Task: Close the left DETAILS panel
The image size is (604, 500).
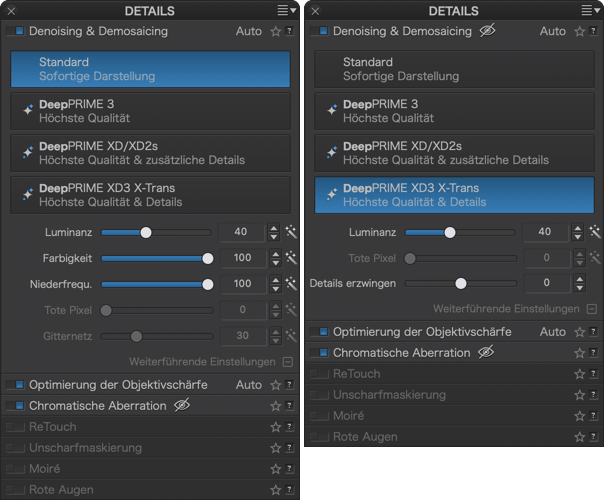Action: point(11,11)
